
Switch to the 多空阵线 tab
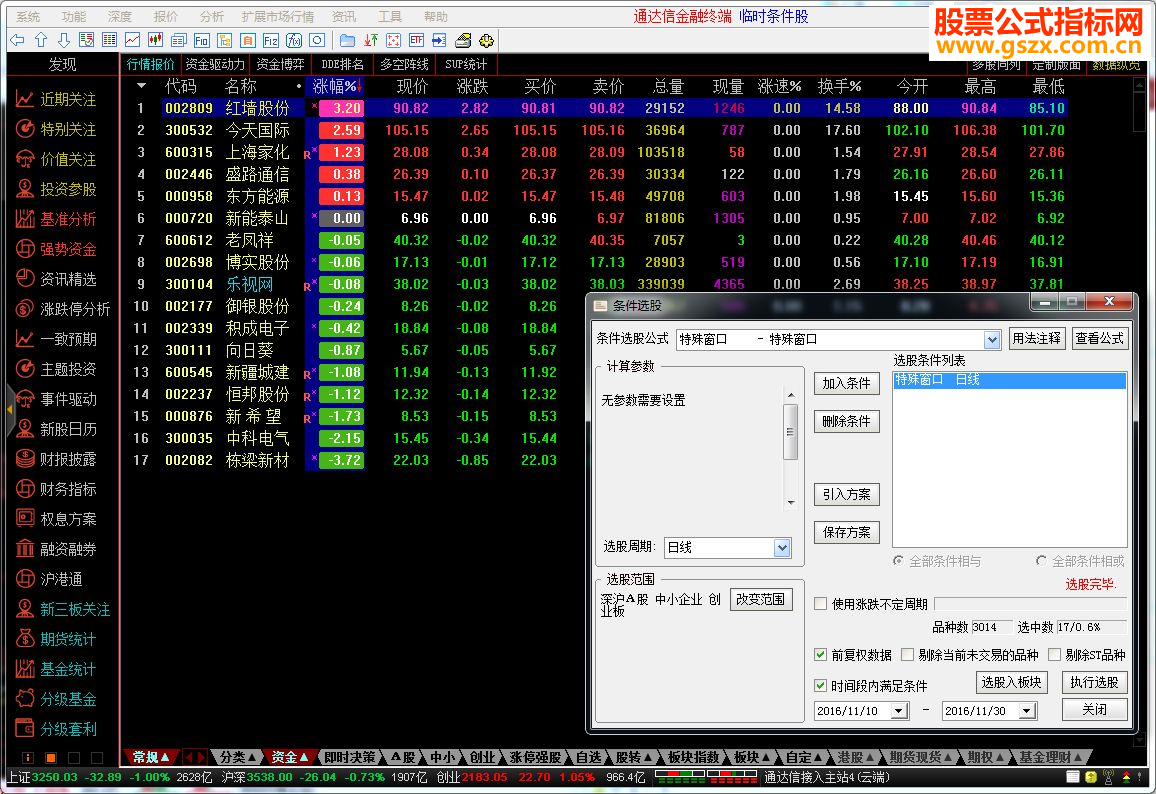[405, 65]
